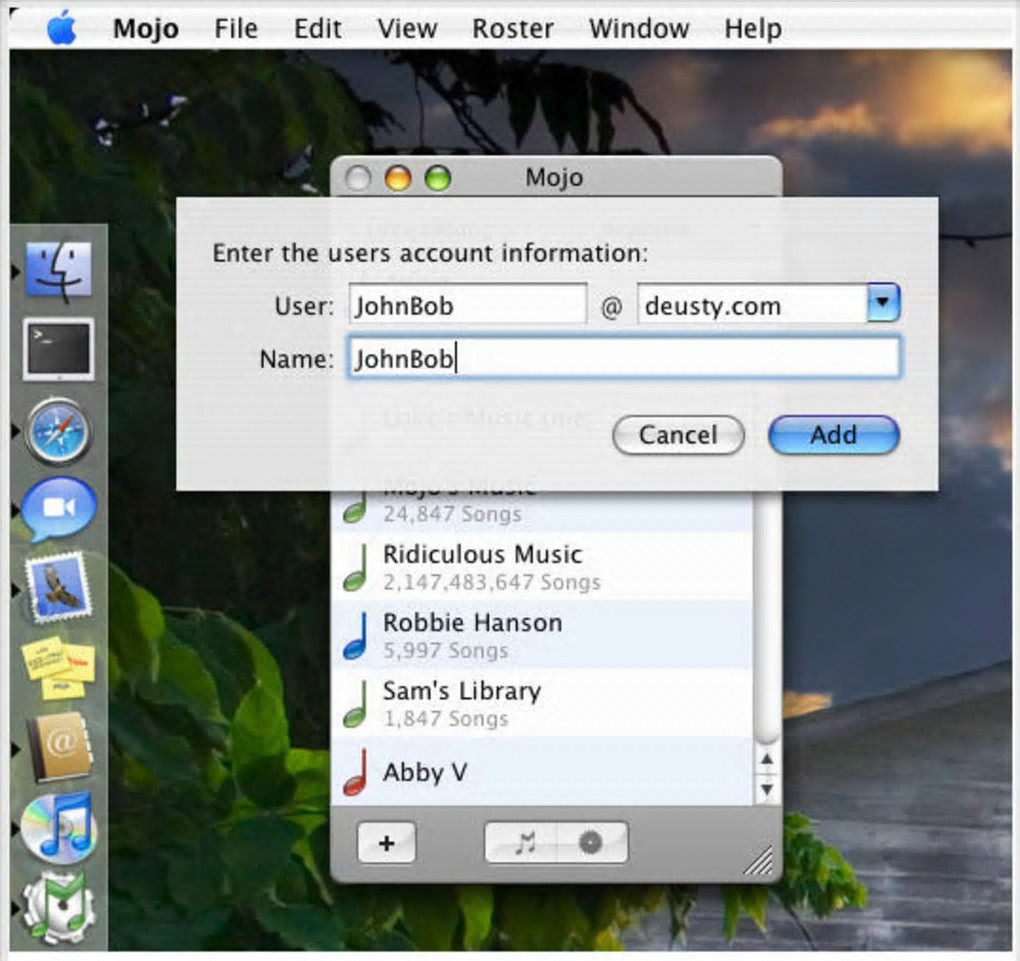The height and width of the screenshot is (961, 1020).
Task: Click the Cancel button
Action: click(x=678, y=435)
